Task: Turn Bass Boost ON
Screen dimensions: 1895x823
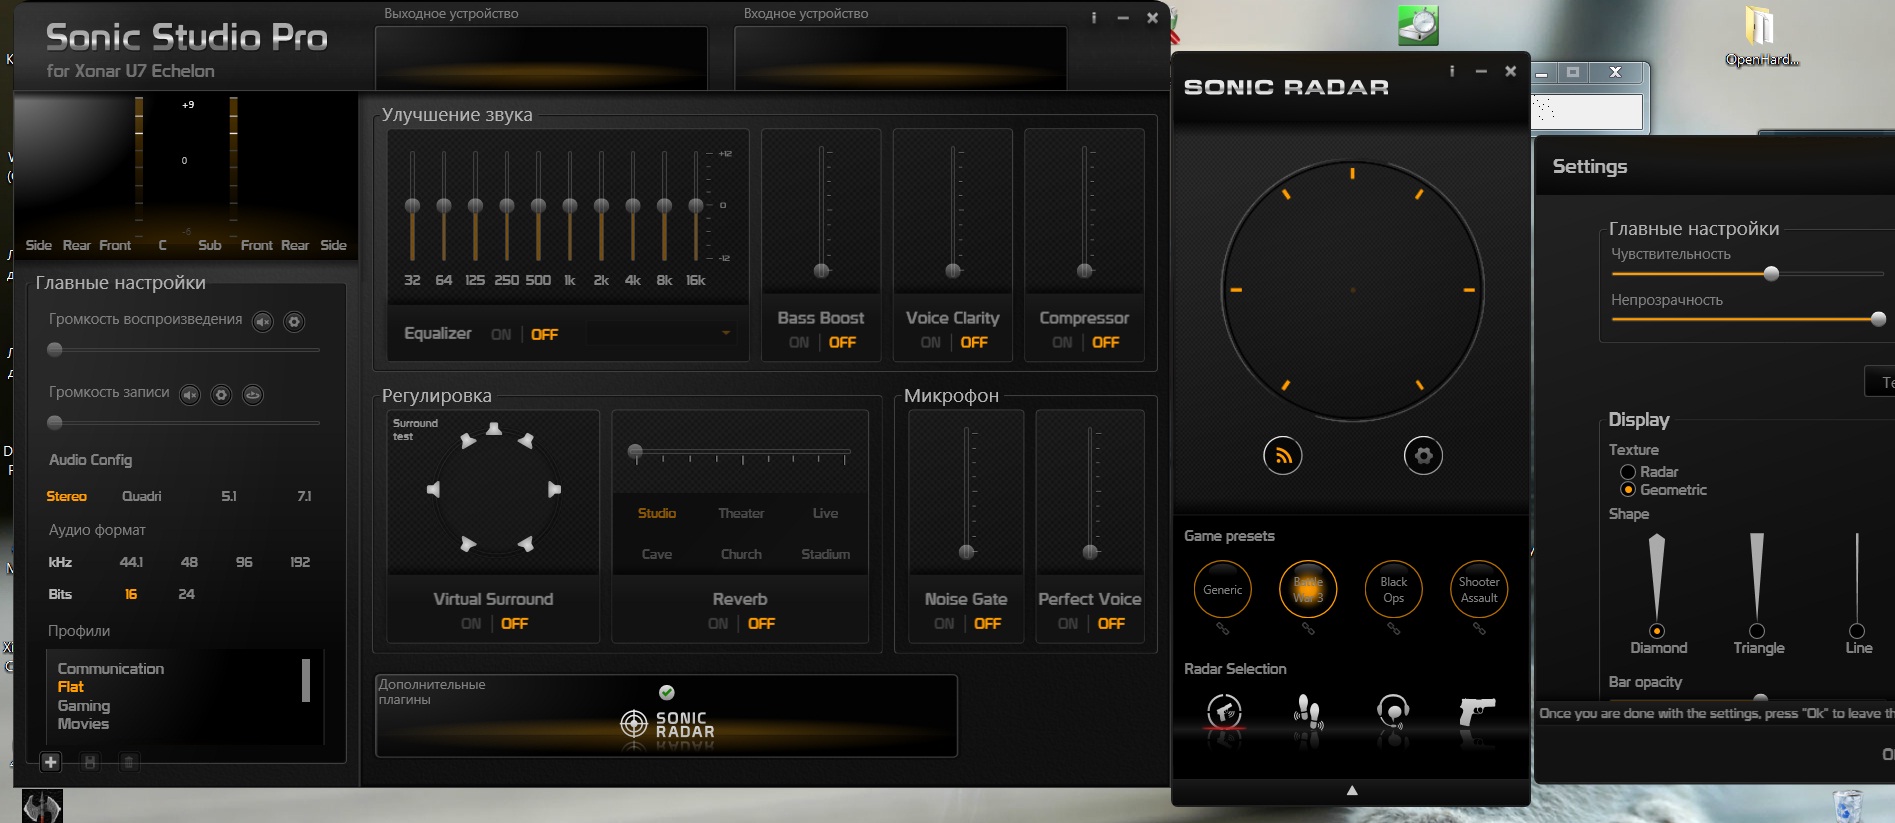Action: tap(798, 342)
